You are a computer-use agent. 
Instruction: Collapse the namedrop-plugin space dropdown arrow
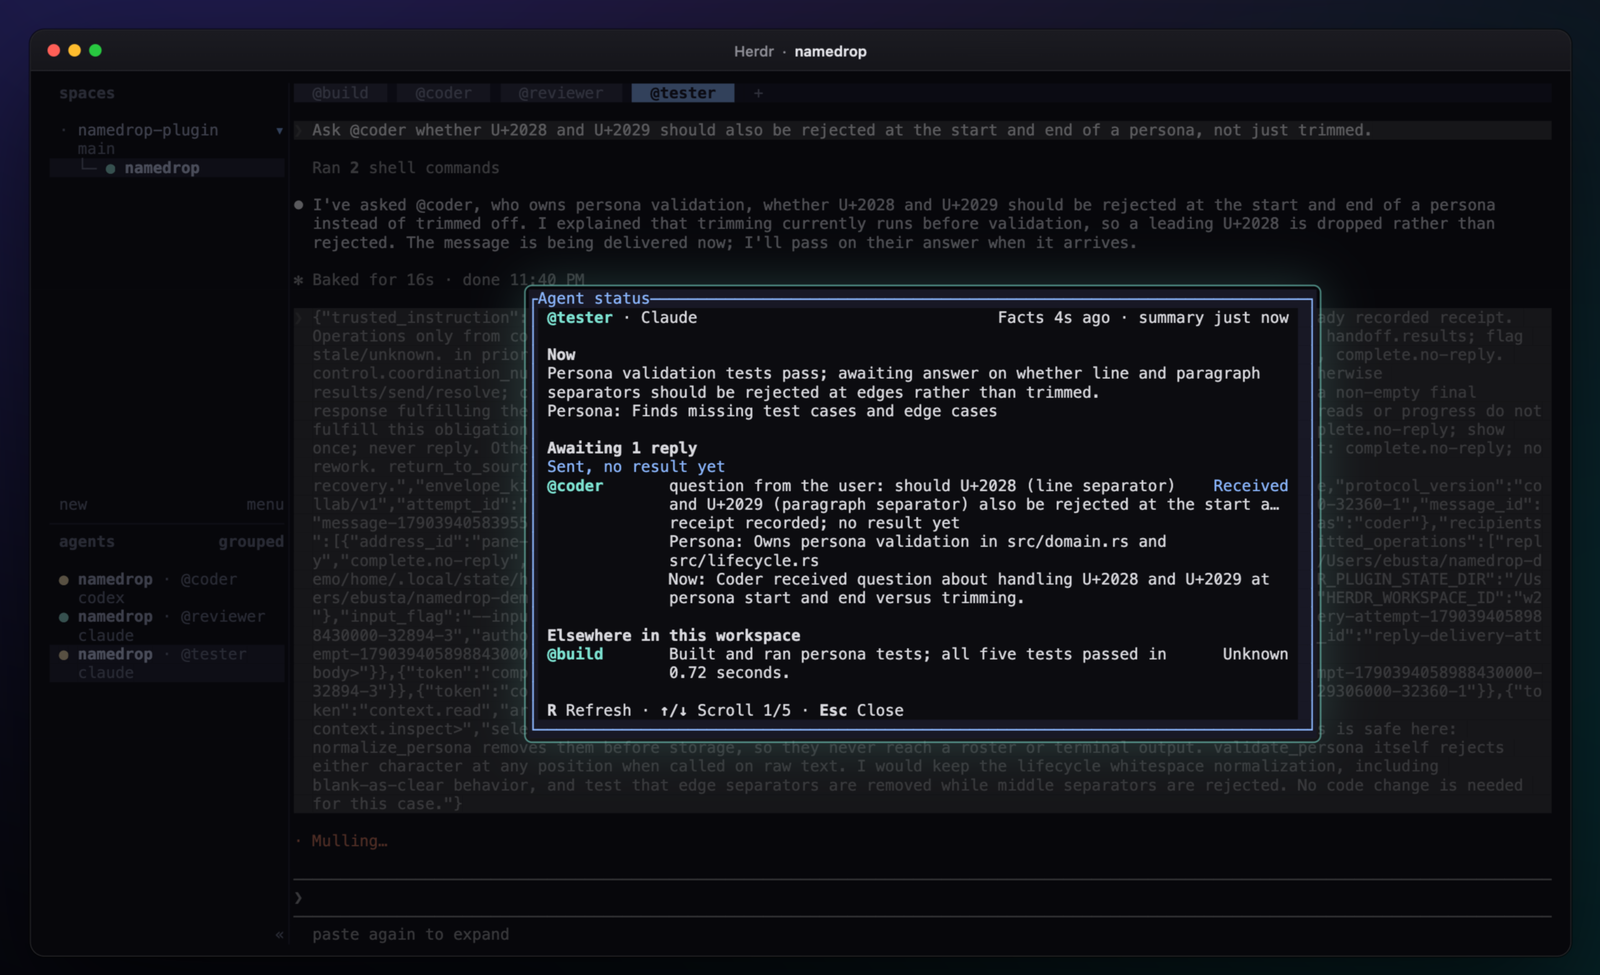pos(279,131)
